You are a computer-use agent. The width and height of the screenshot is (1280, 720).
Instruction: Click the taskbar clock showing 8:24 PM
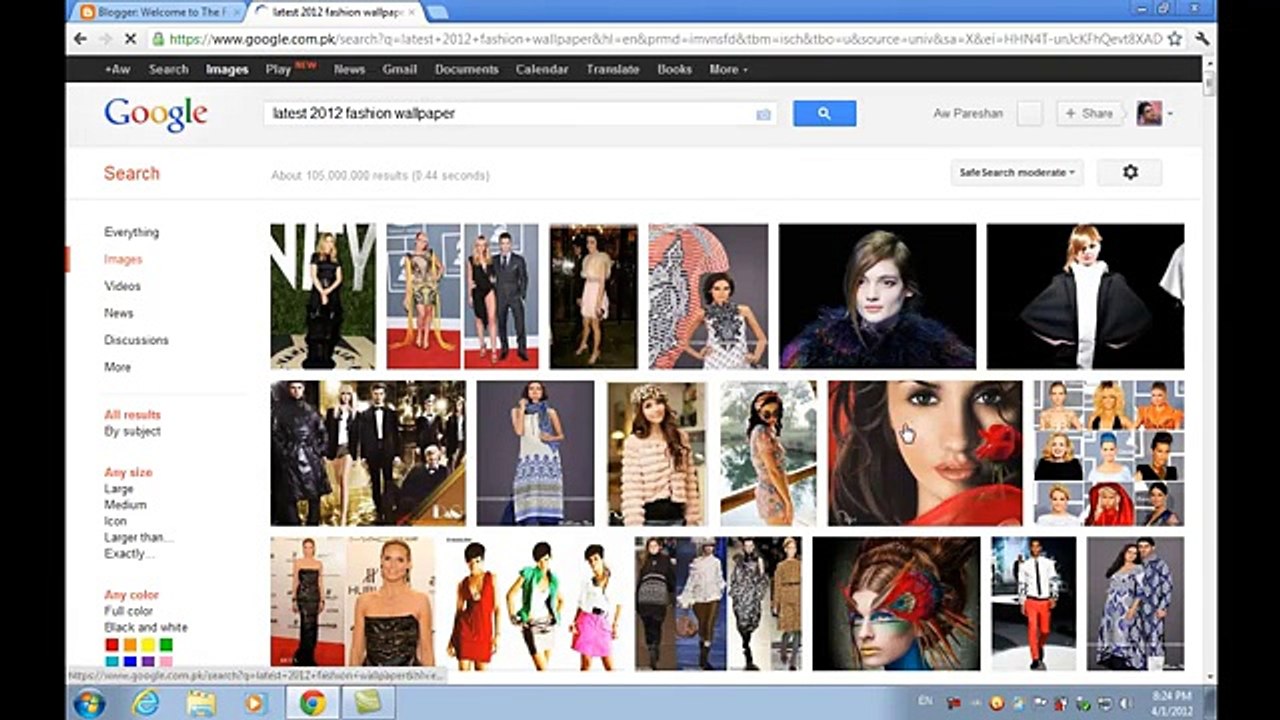click(x=1172, y=702)
